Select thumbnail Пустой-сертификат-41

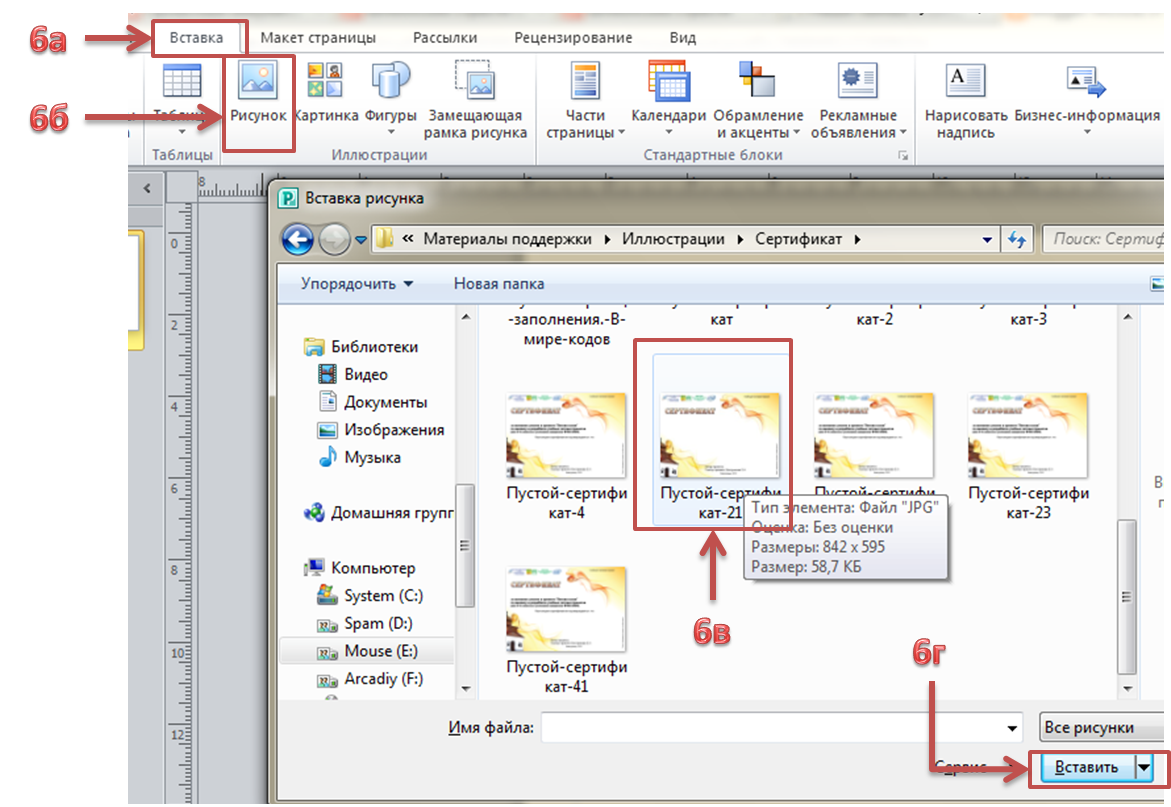click(566, 629)
